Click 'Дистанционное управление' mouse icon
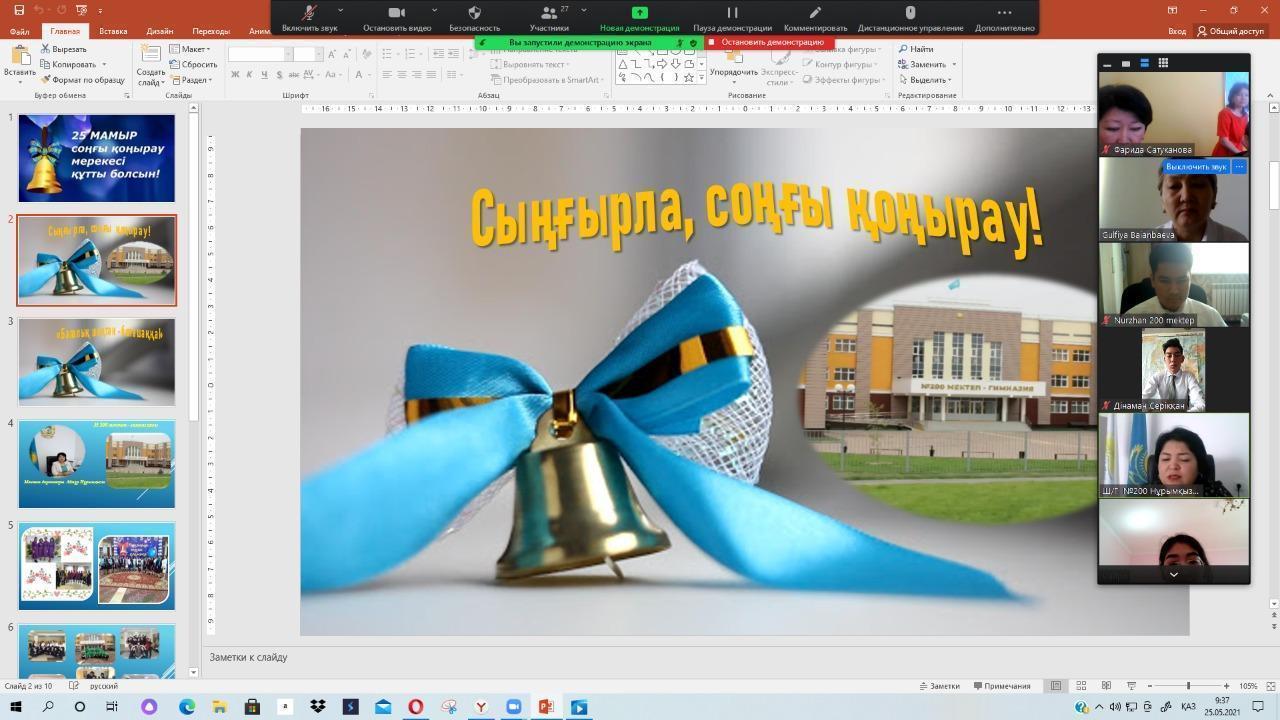This screenshot has width=1280, height=720. pos(909,14)
